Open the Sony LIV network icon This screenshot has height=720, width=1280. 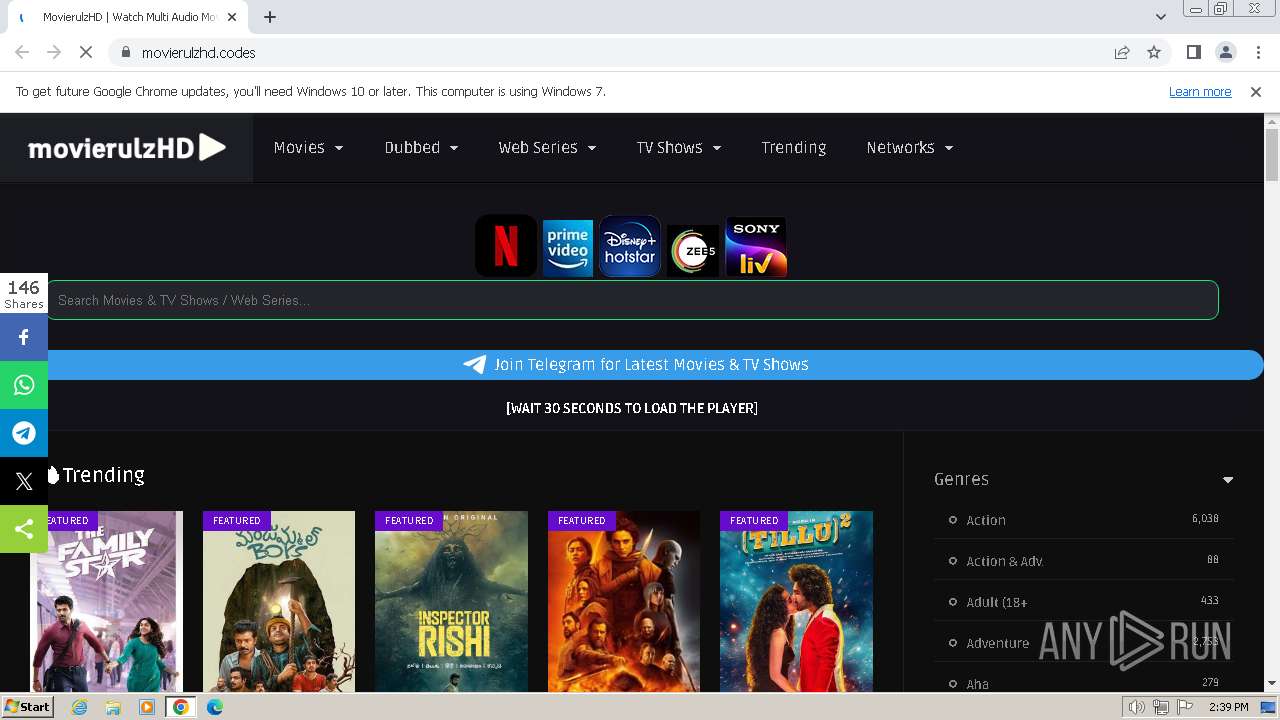pos(756,247)
